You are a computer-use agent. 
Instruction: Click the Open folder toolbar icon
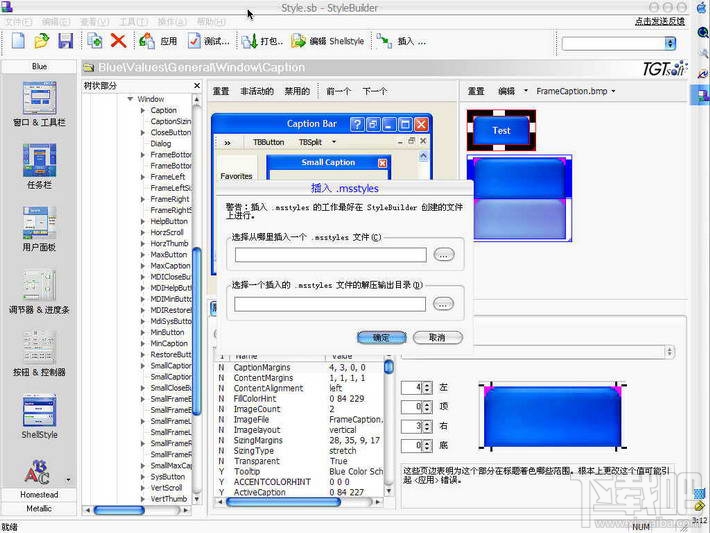(42, 41)
